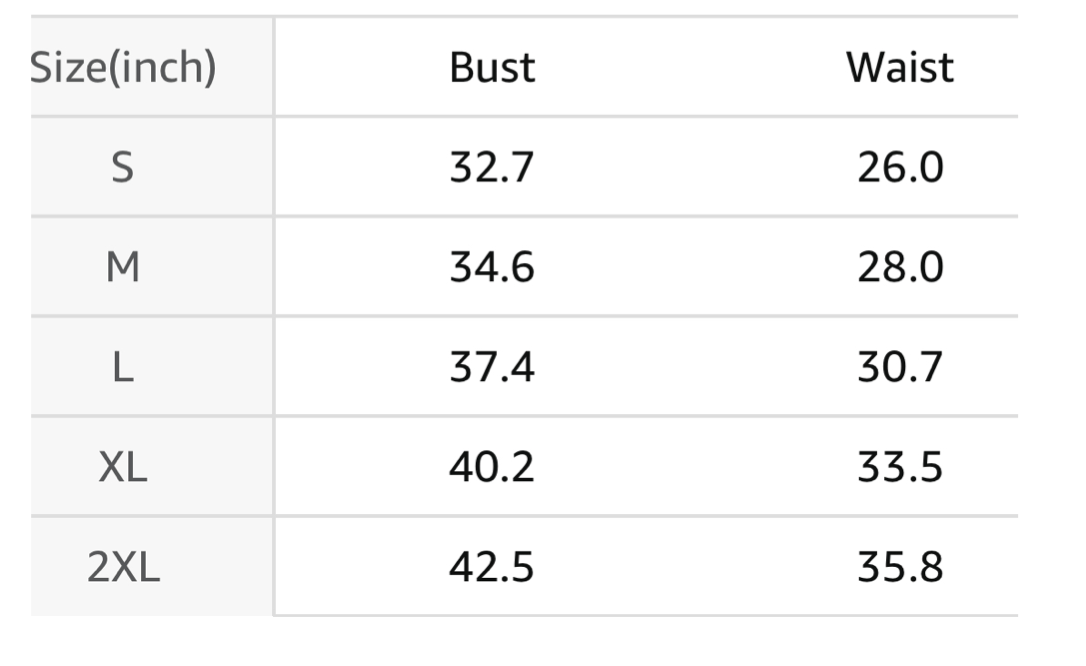This screenshot has width=1086, height=666.
Task: Click the XL size row label
Action: coord(123,467)
